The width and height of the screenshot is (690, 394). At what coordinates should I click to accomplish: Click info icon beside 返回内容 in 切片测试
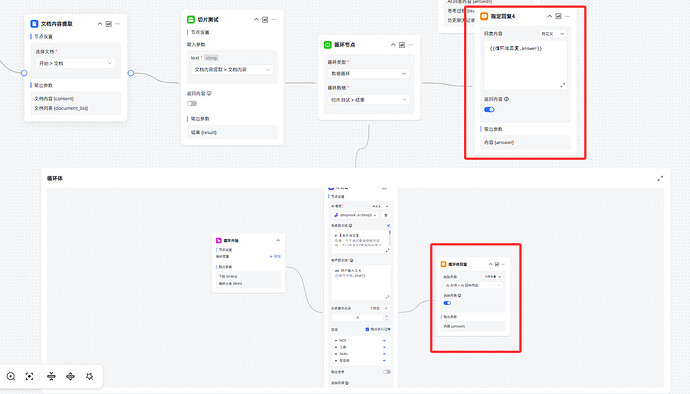coord(209,93)
